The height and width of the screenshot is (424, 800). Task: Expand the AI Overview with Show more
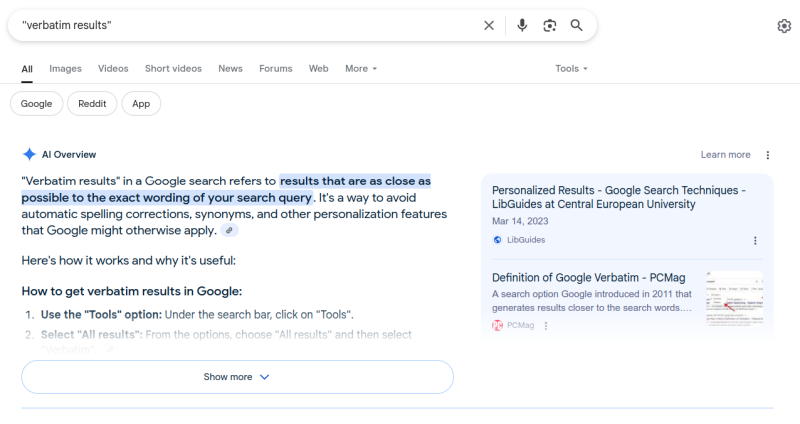237,377
